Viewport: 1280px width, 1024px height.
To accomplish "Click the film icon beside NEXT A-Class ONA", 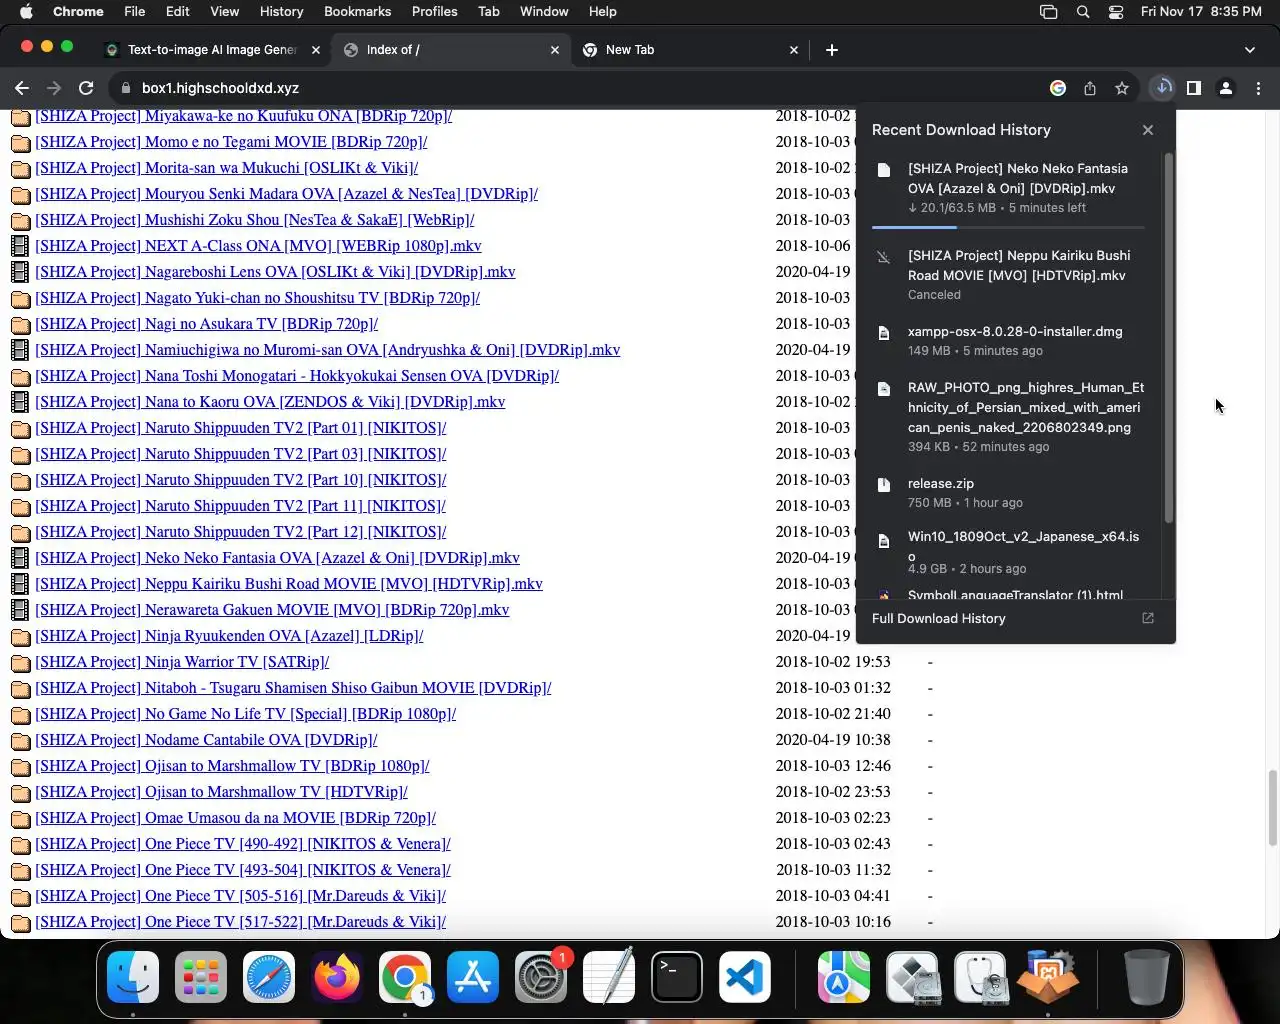I will point(19,246).
